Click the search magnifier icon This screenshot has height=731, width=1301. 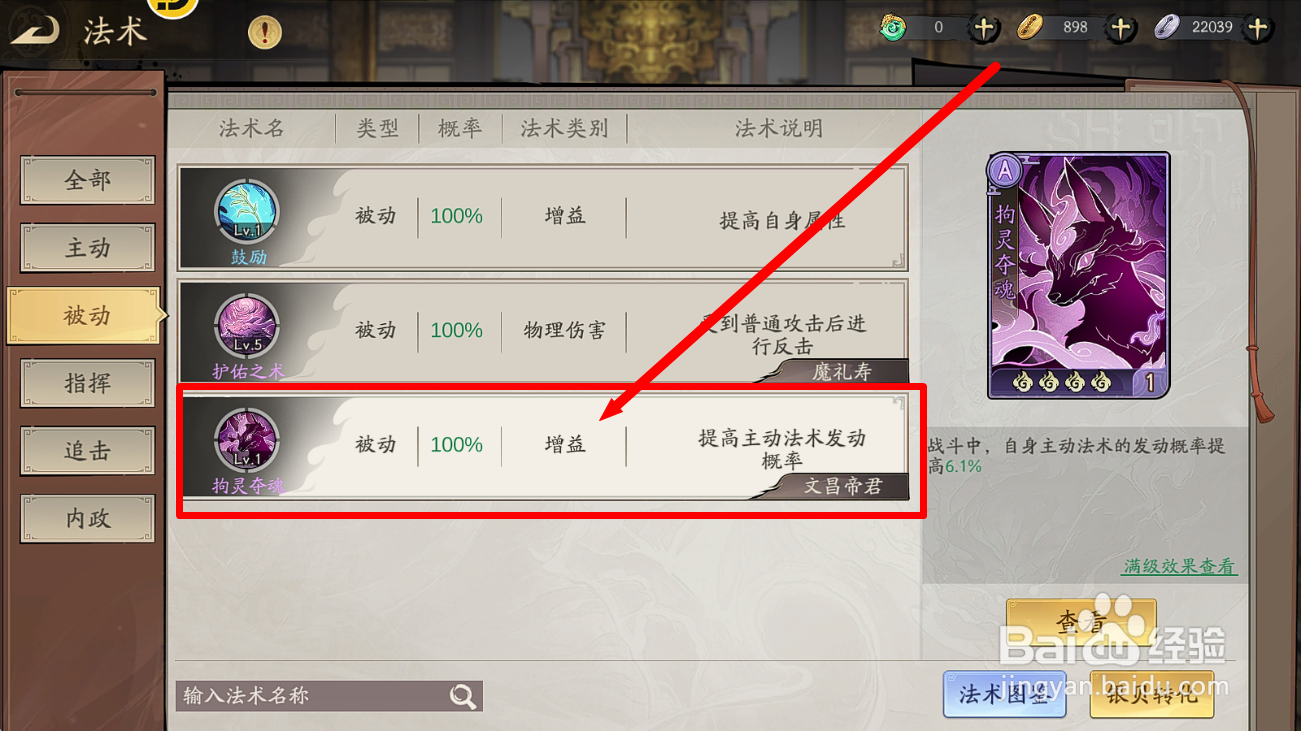[463, 697]
